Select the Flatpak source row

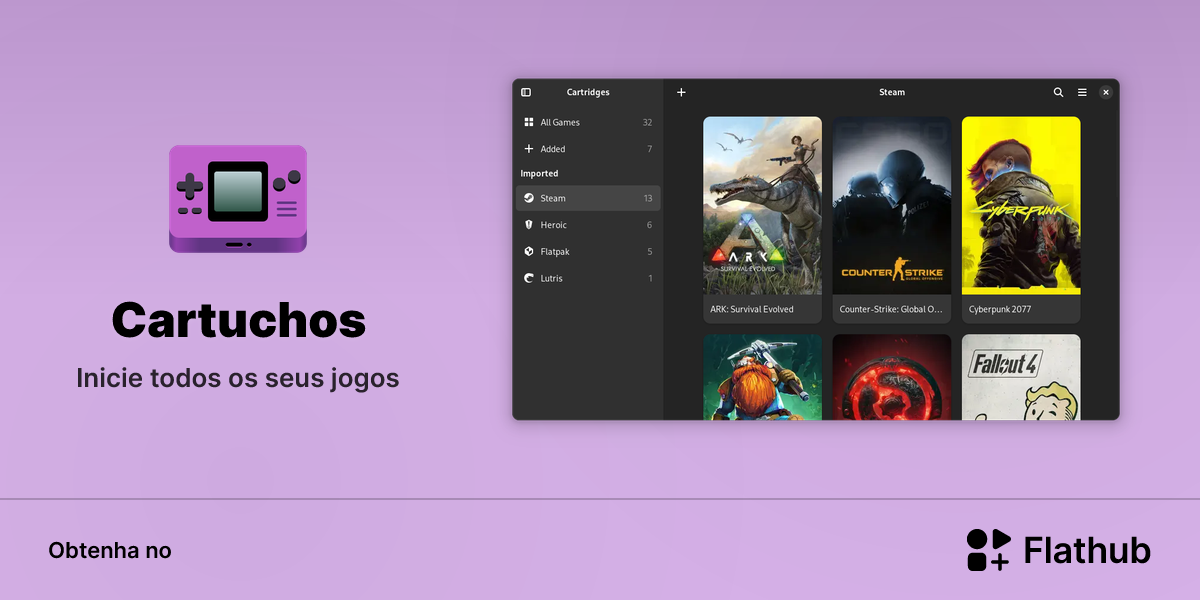coord(588,251)
